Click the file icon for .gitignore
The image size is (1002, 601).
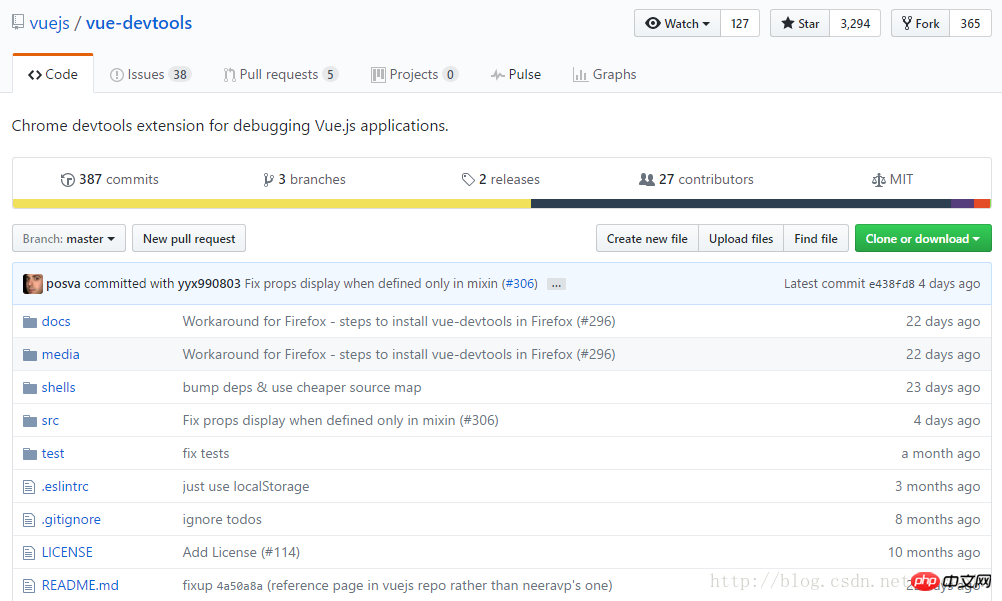point(29,520)
